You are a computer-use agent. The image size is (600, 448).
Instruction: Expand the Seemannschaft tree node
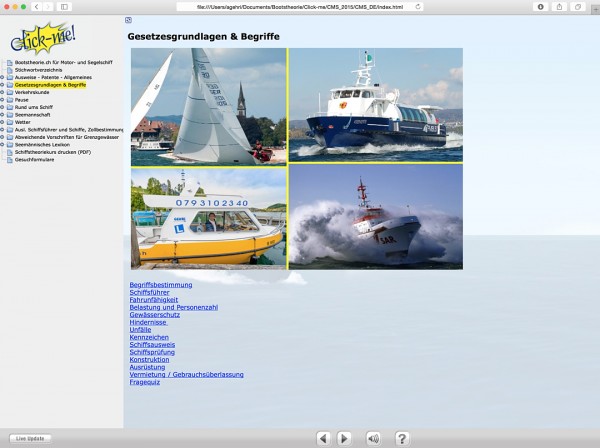(2, 115)
